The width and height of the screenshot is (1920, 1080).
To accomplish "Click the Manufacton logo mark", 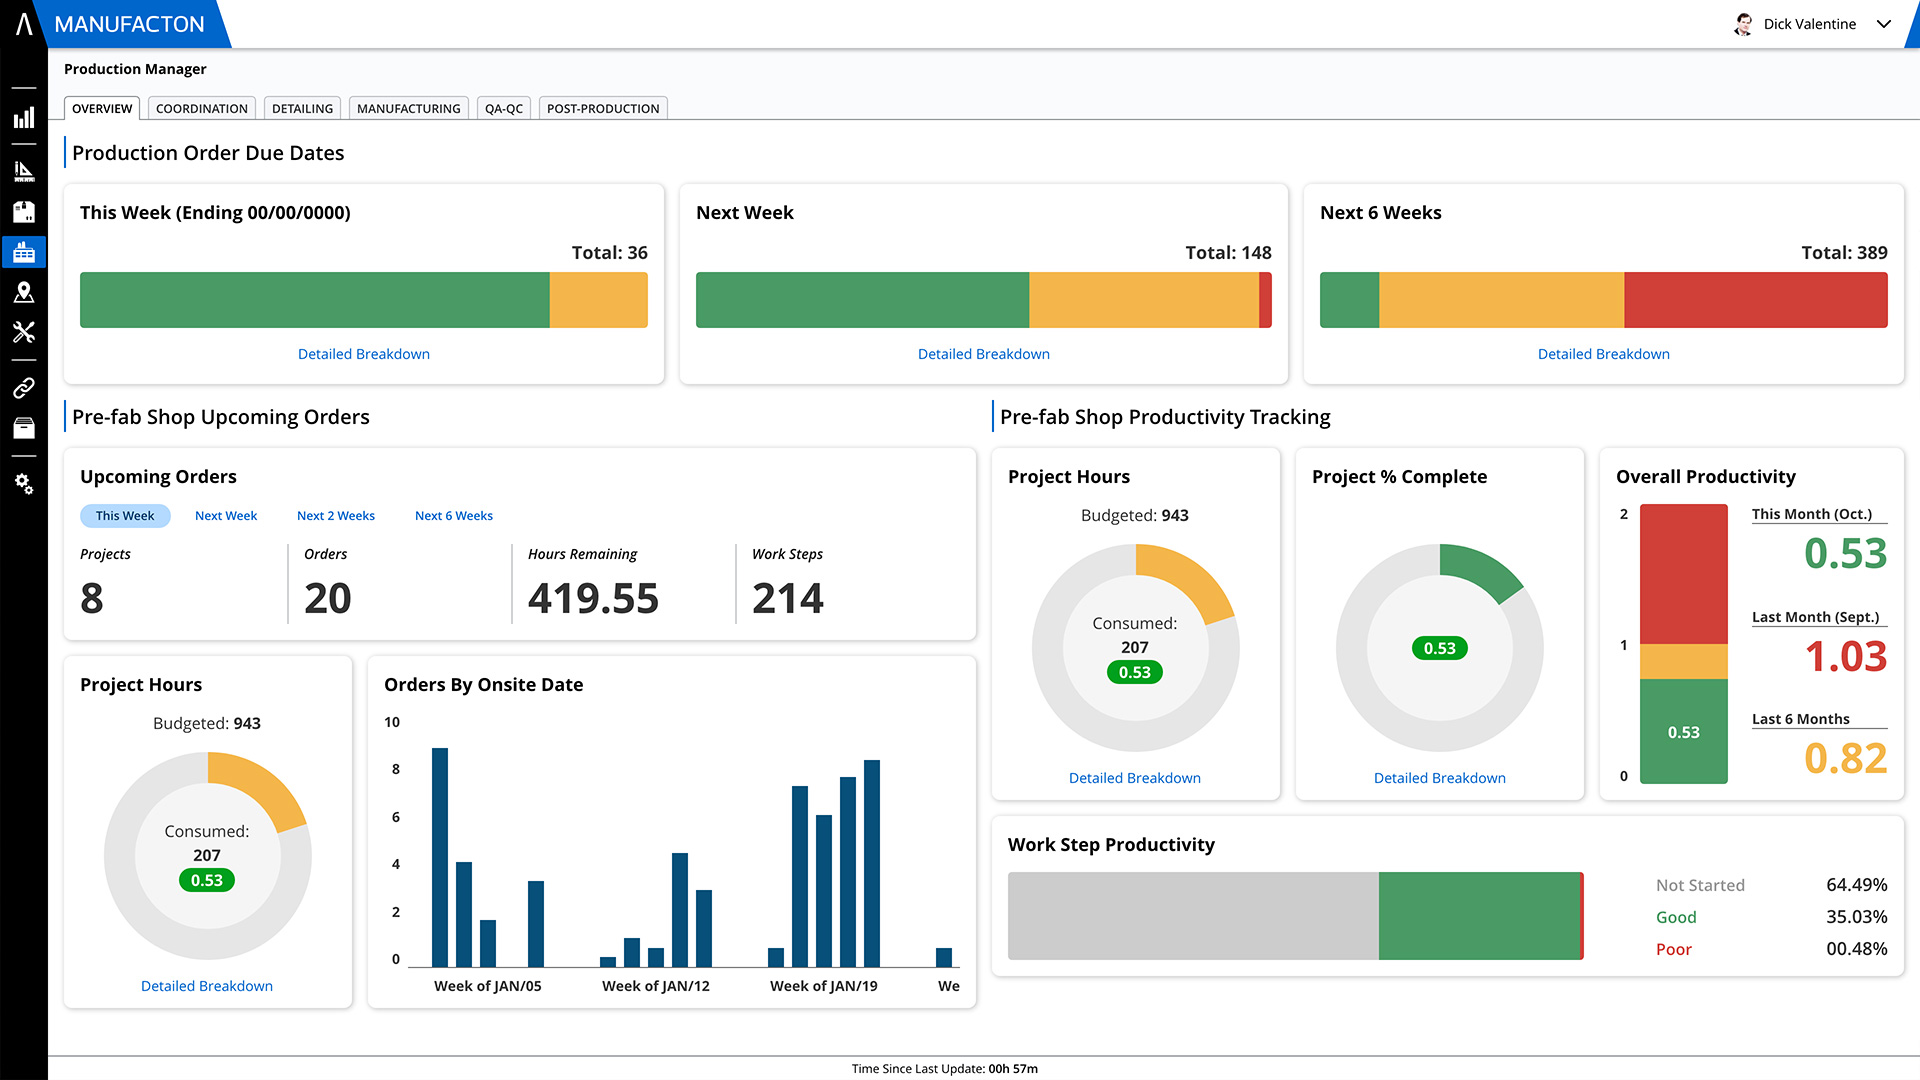I will click(x=24, y=24).
